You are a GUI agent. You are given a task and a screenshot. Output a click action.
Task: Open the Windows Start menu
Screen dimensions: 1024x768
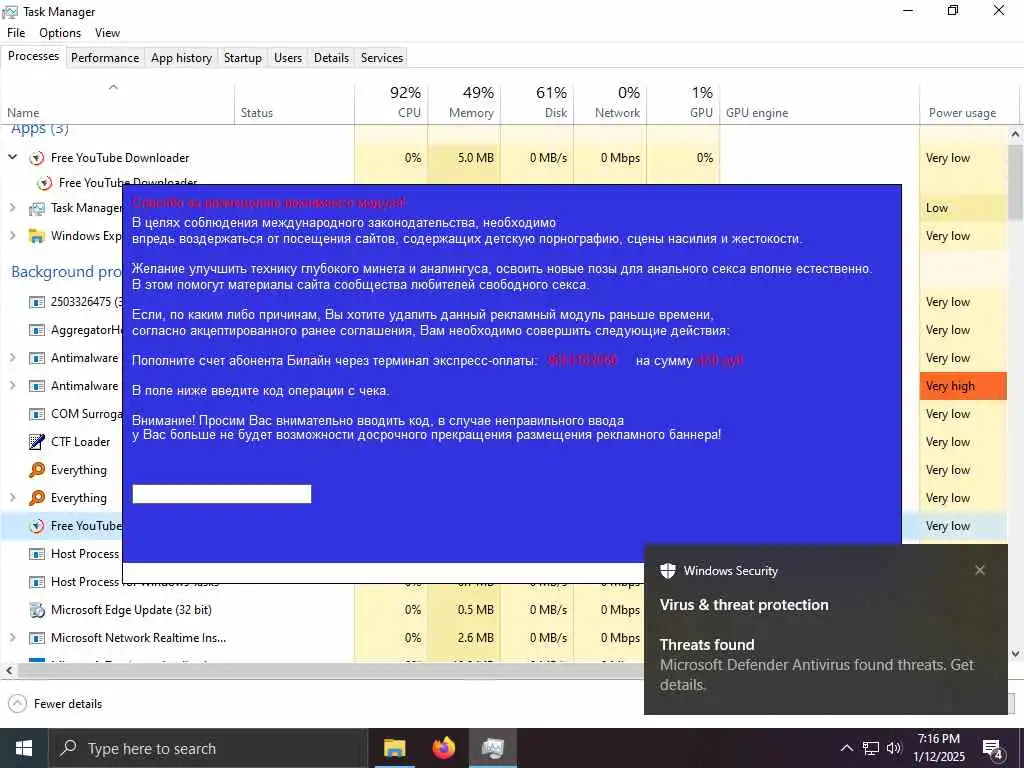click(24, 748)
